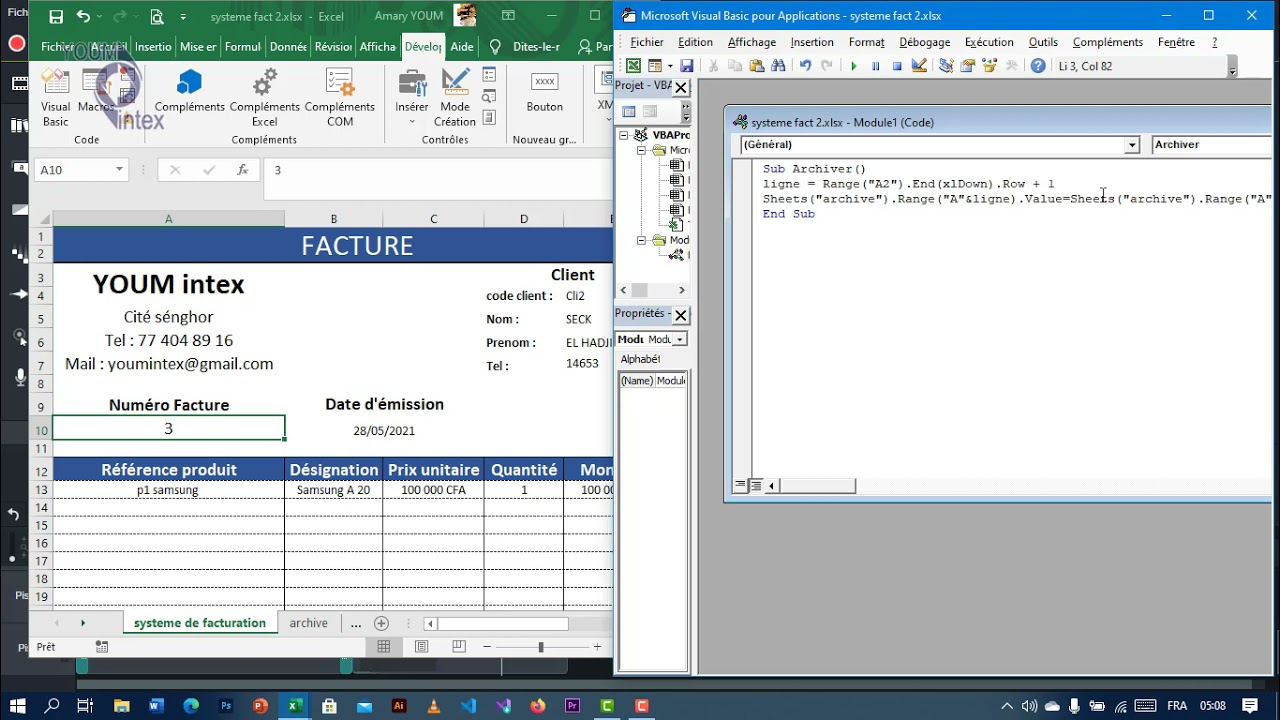Open the VBA Insertion menu
1280x720 pixels.
click(x=812, y=42)
